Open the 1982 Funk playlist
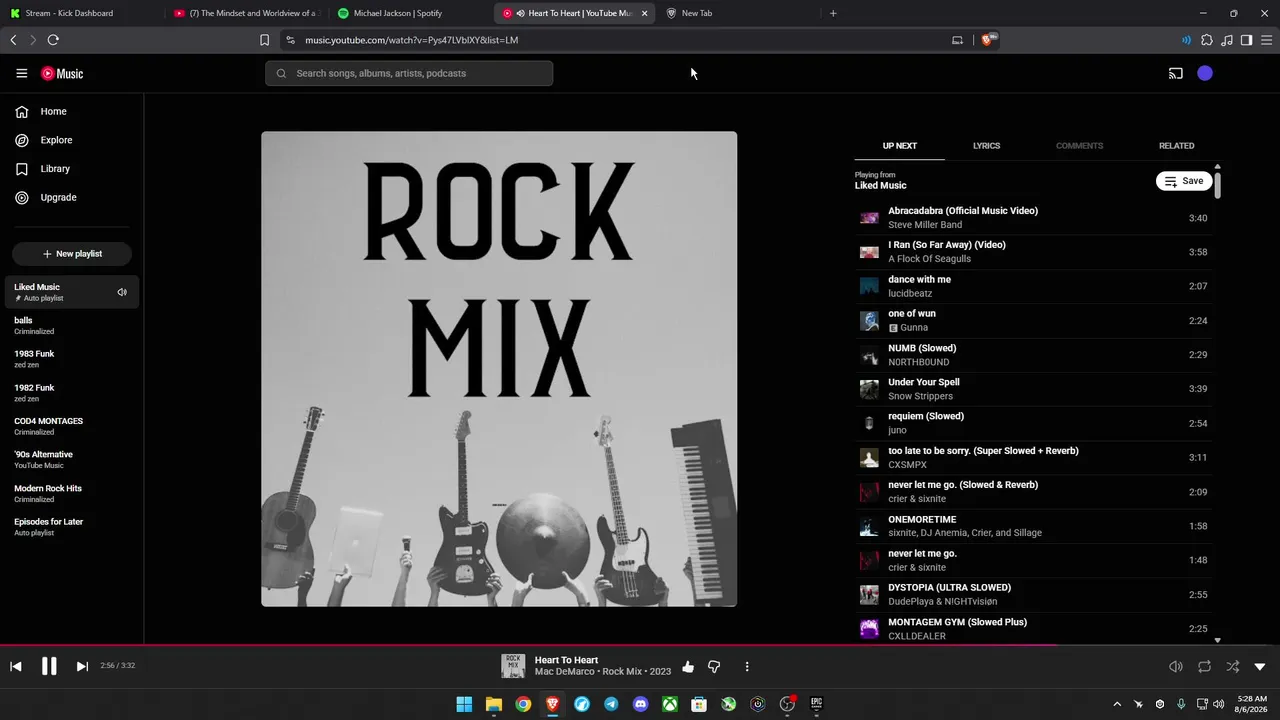The height and width of the screenshot is (720, 1280). point(72,392)
